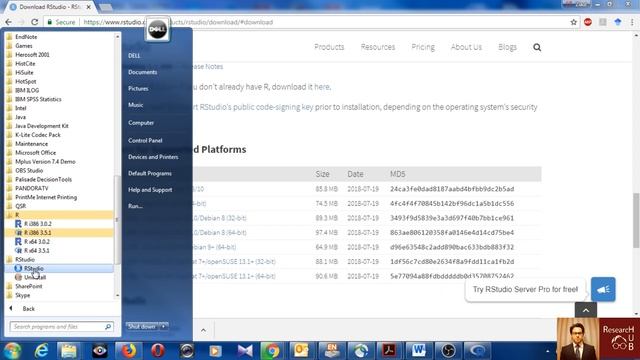Screen dimensions: 640x360
Task: Click the web page vertical scrollbar thumb
Action: click(636, 220)
